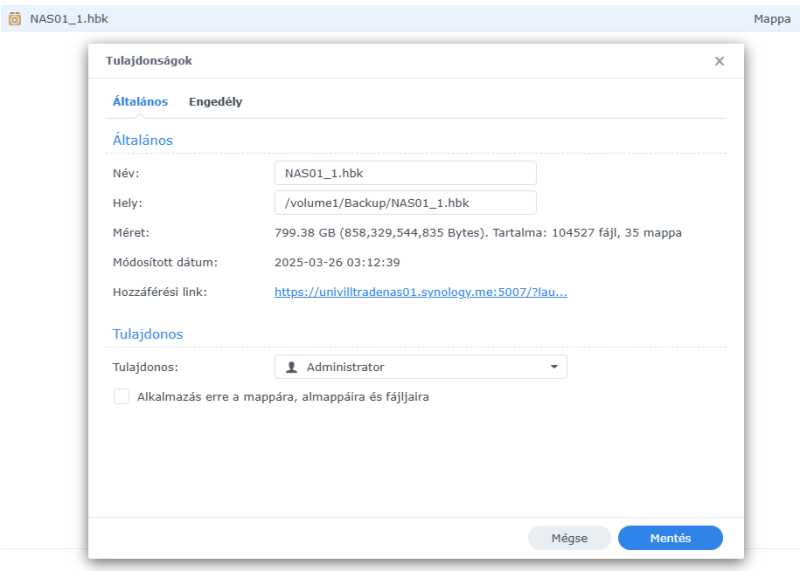Click the modified date 2025-03-26 03:12:39
This screenshot has width=800, height=571.
[x=337, y=262]
